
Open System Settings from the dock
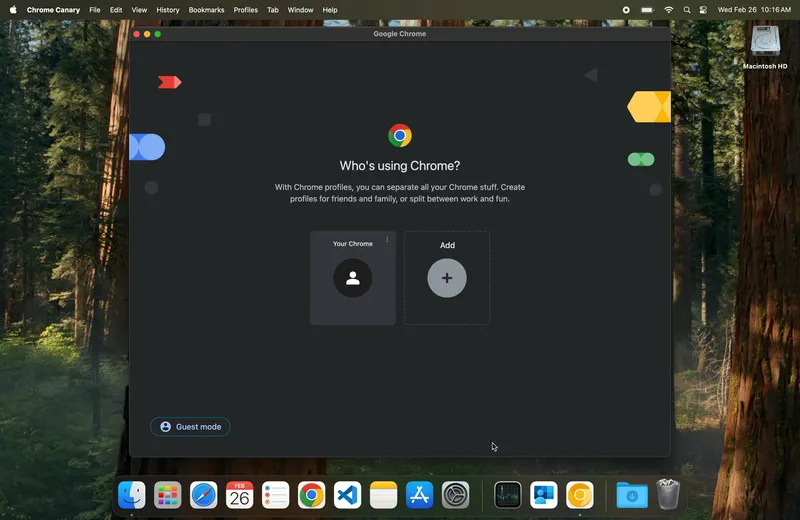456,494
